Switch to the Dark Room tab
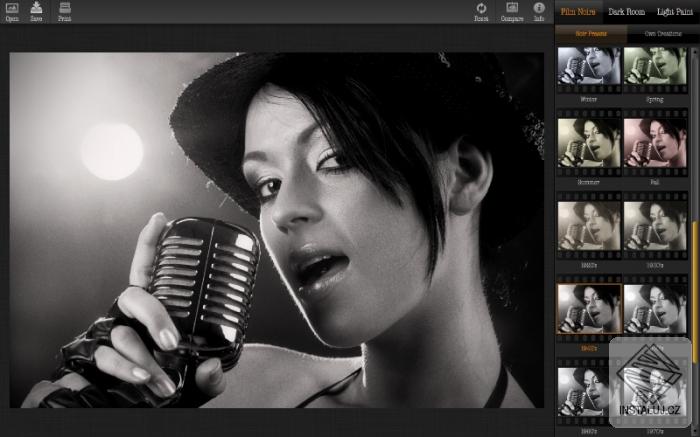 (x=626, y=12)
